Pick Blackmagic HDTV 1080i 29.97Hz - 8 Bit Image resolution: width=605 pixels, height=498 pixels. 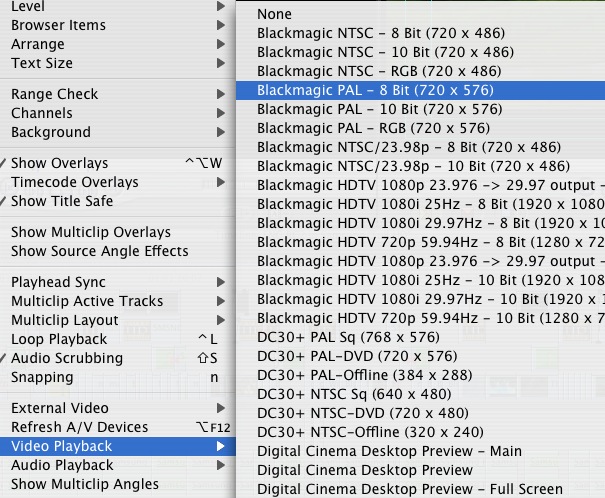coord(421,223)
